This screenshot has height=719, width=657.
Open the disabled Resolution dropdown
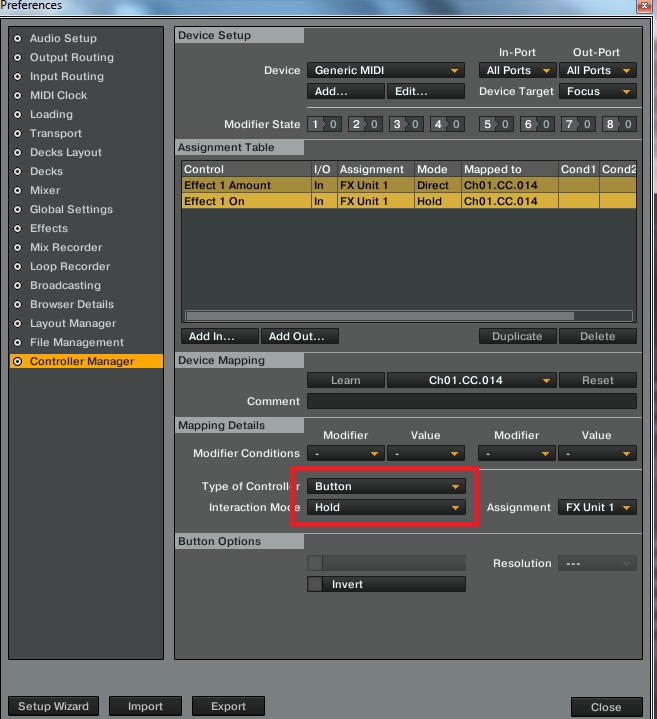(x=597, y=563)
